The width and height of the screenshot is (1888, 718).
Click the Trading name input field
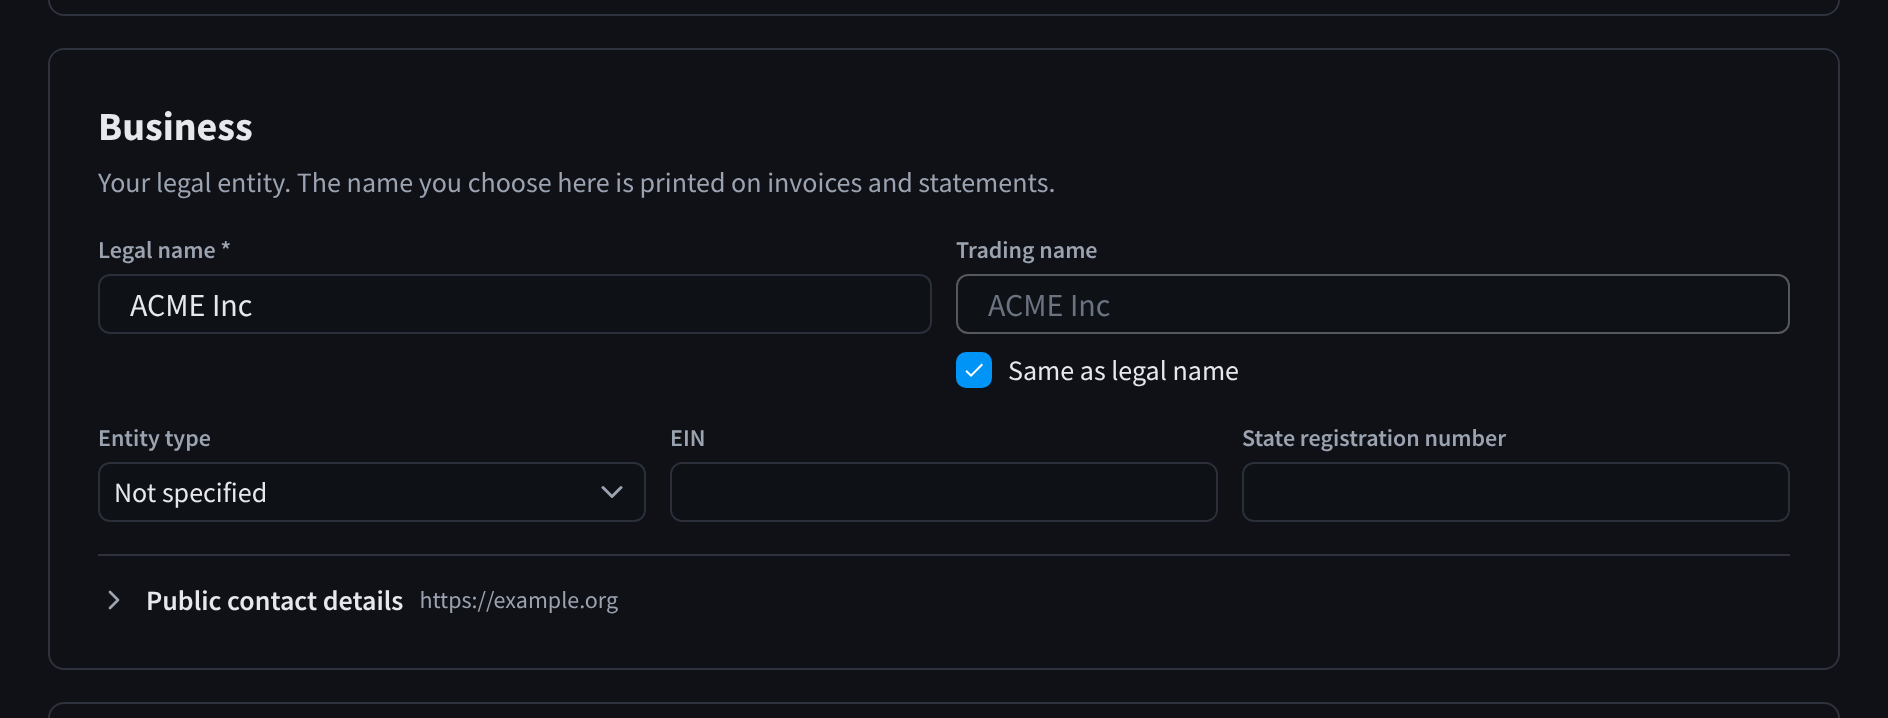1372,304
